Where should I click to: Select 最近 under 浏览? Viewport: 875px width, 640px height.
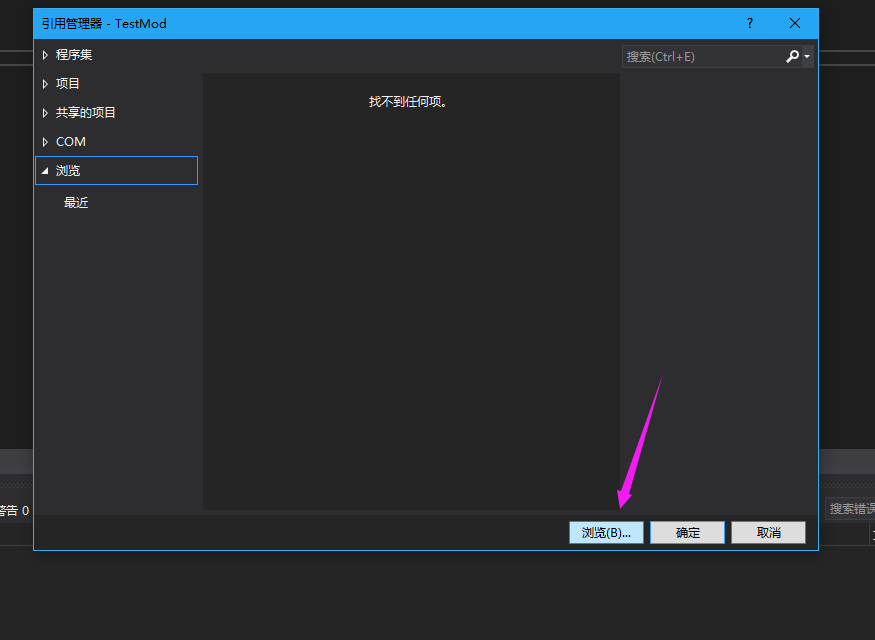click(x=76, y=201)
